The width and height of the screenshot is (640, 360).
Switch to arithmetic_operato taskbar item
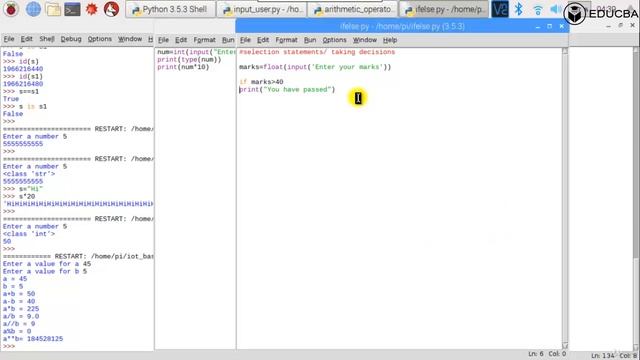point(353,9)
